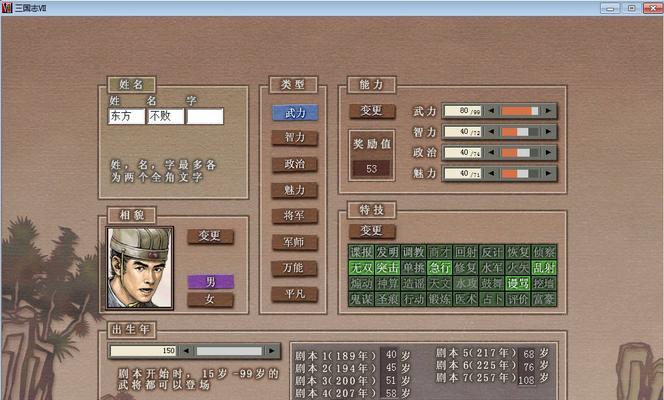Toggle the 无双 skill

(361, 268)
